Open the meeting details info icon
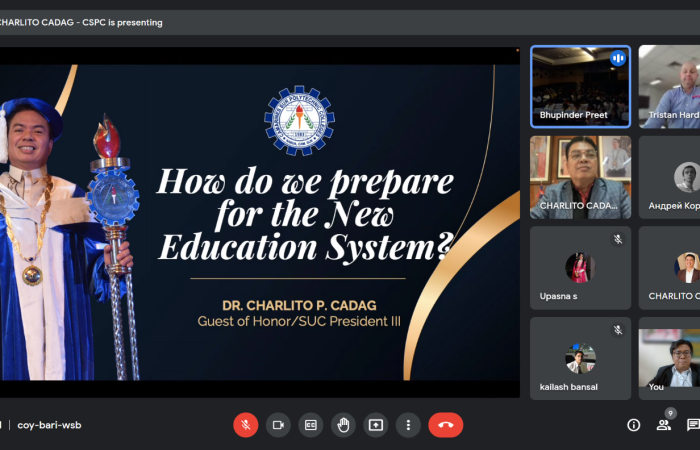700x450 pixels. pos(633,425)
